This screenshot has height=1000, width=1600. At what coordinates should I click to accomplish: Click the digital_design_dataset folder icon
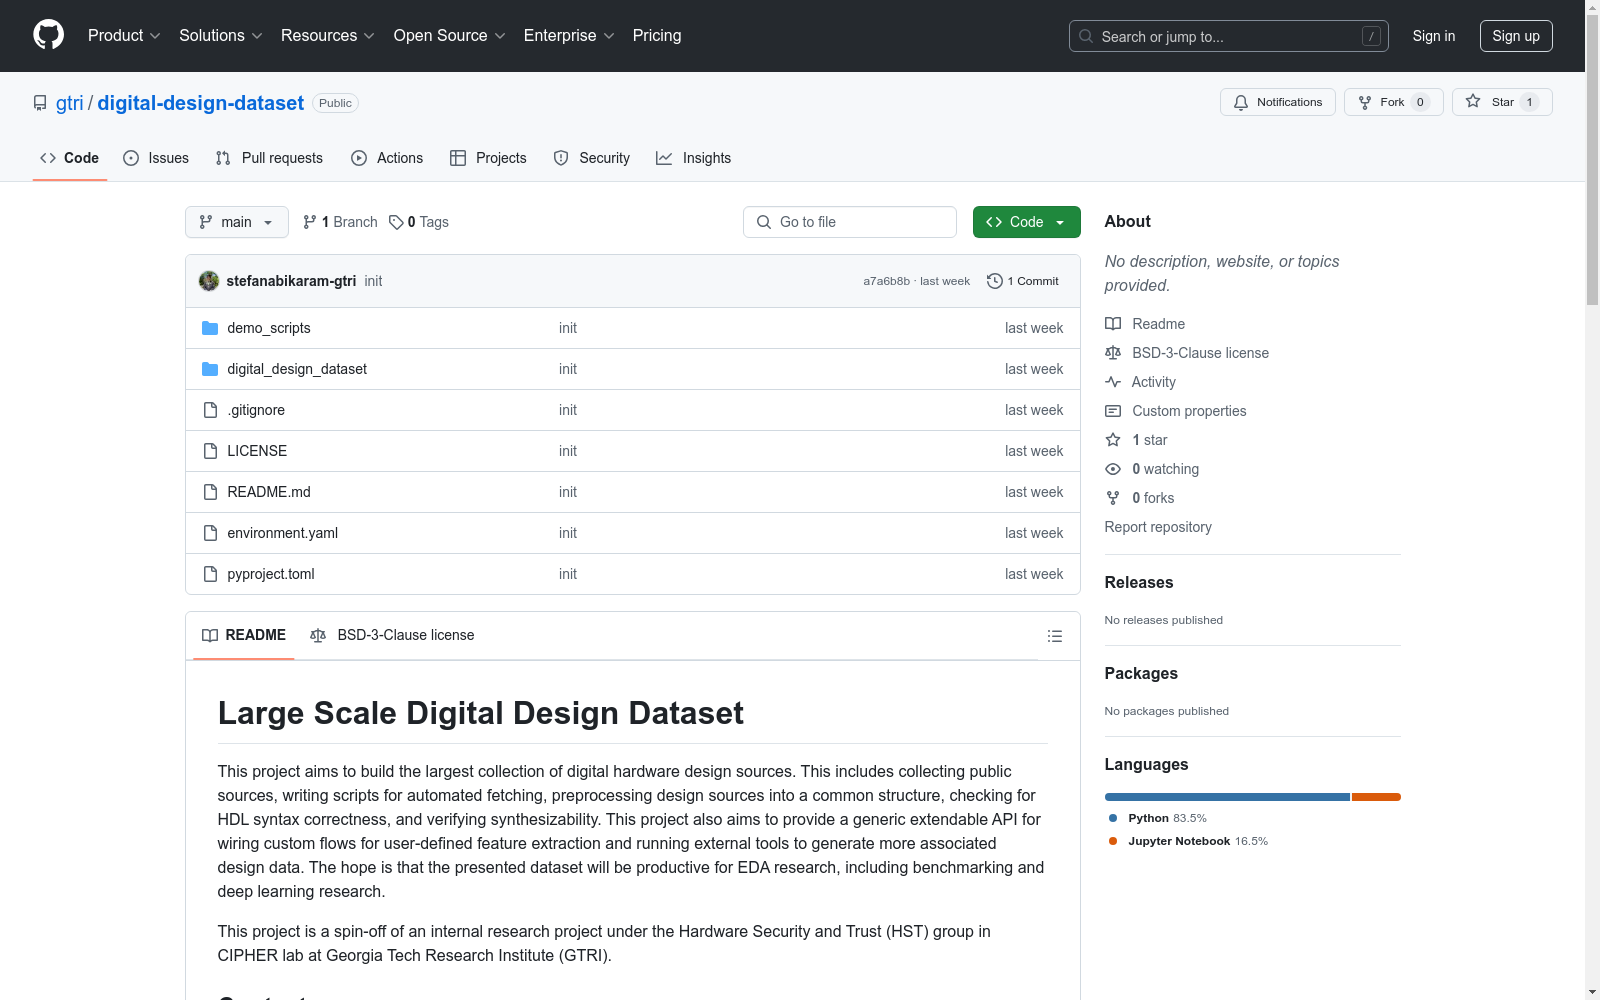[x=210, y=369]
